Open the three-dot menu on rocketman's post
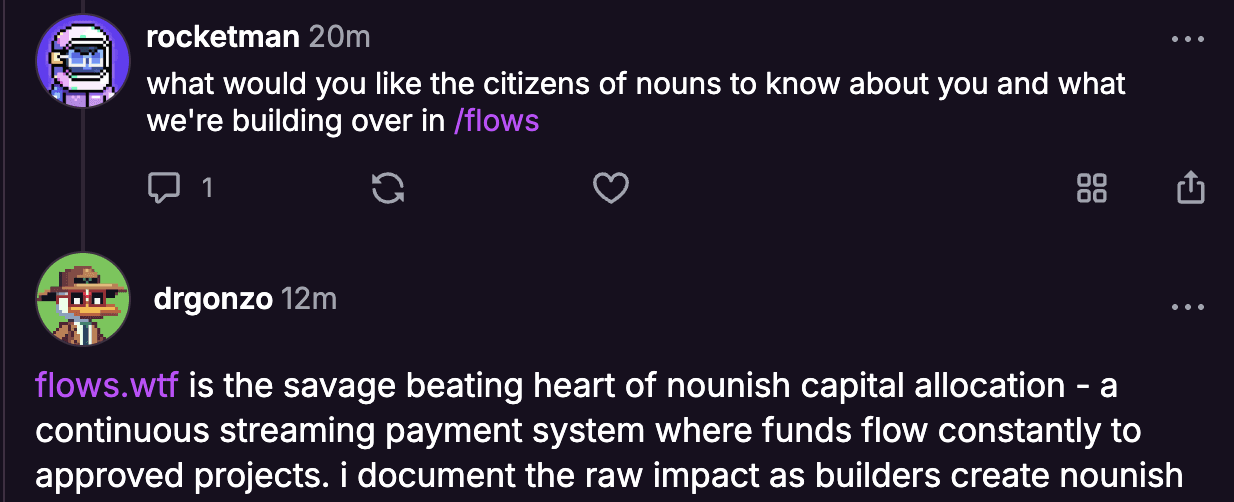 1188,39
